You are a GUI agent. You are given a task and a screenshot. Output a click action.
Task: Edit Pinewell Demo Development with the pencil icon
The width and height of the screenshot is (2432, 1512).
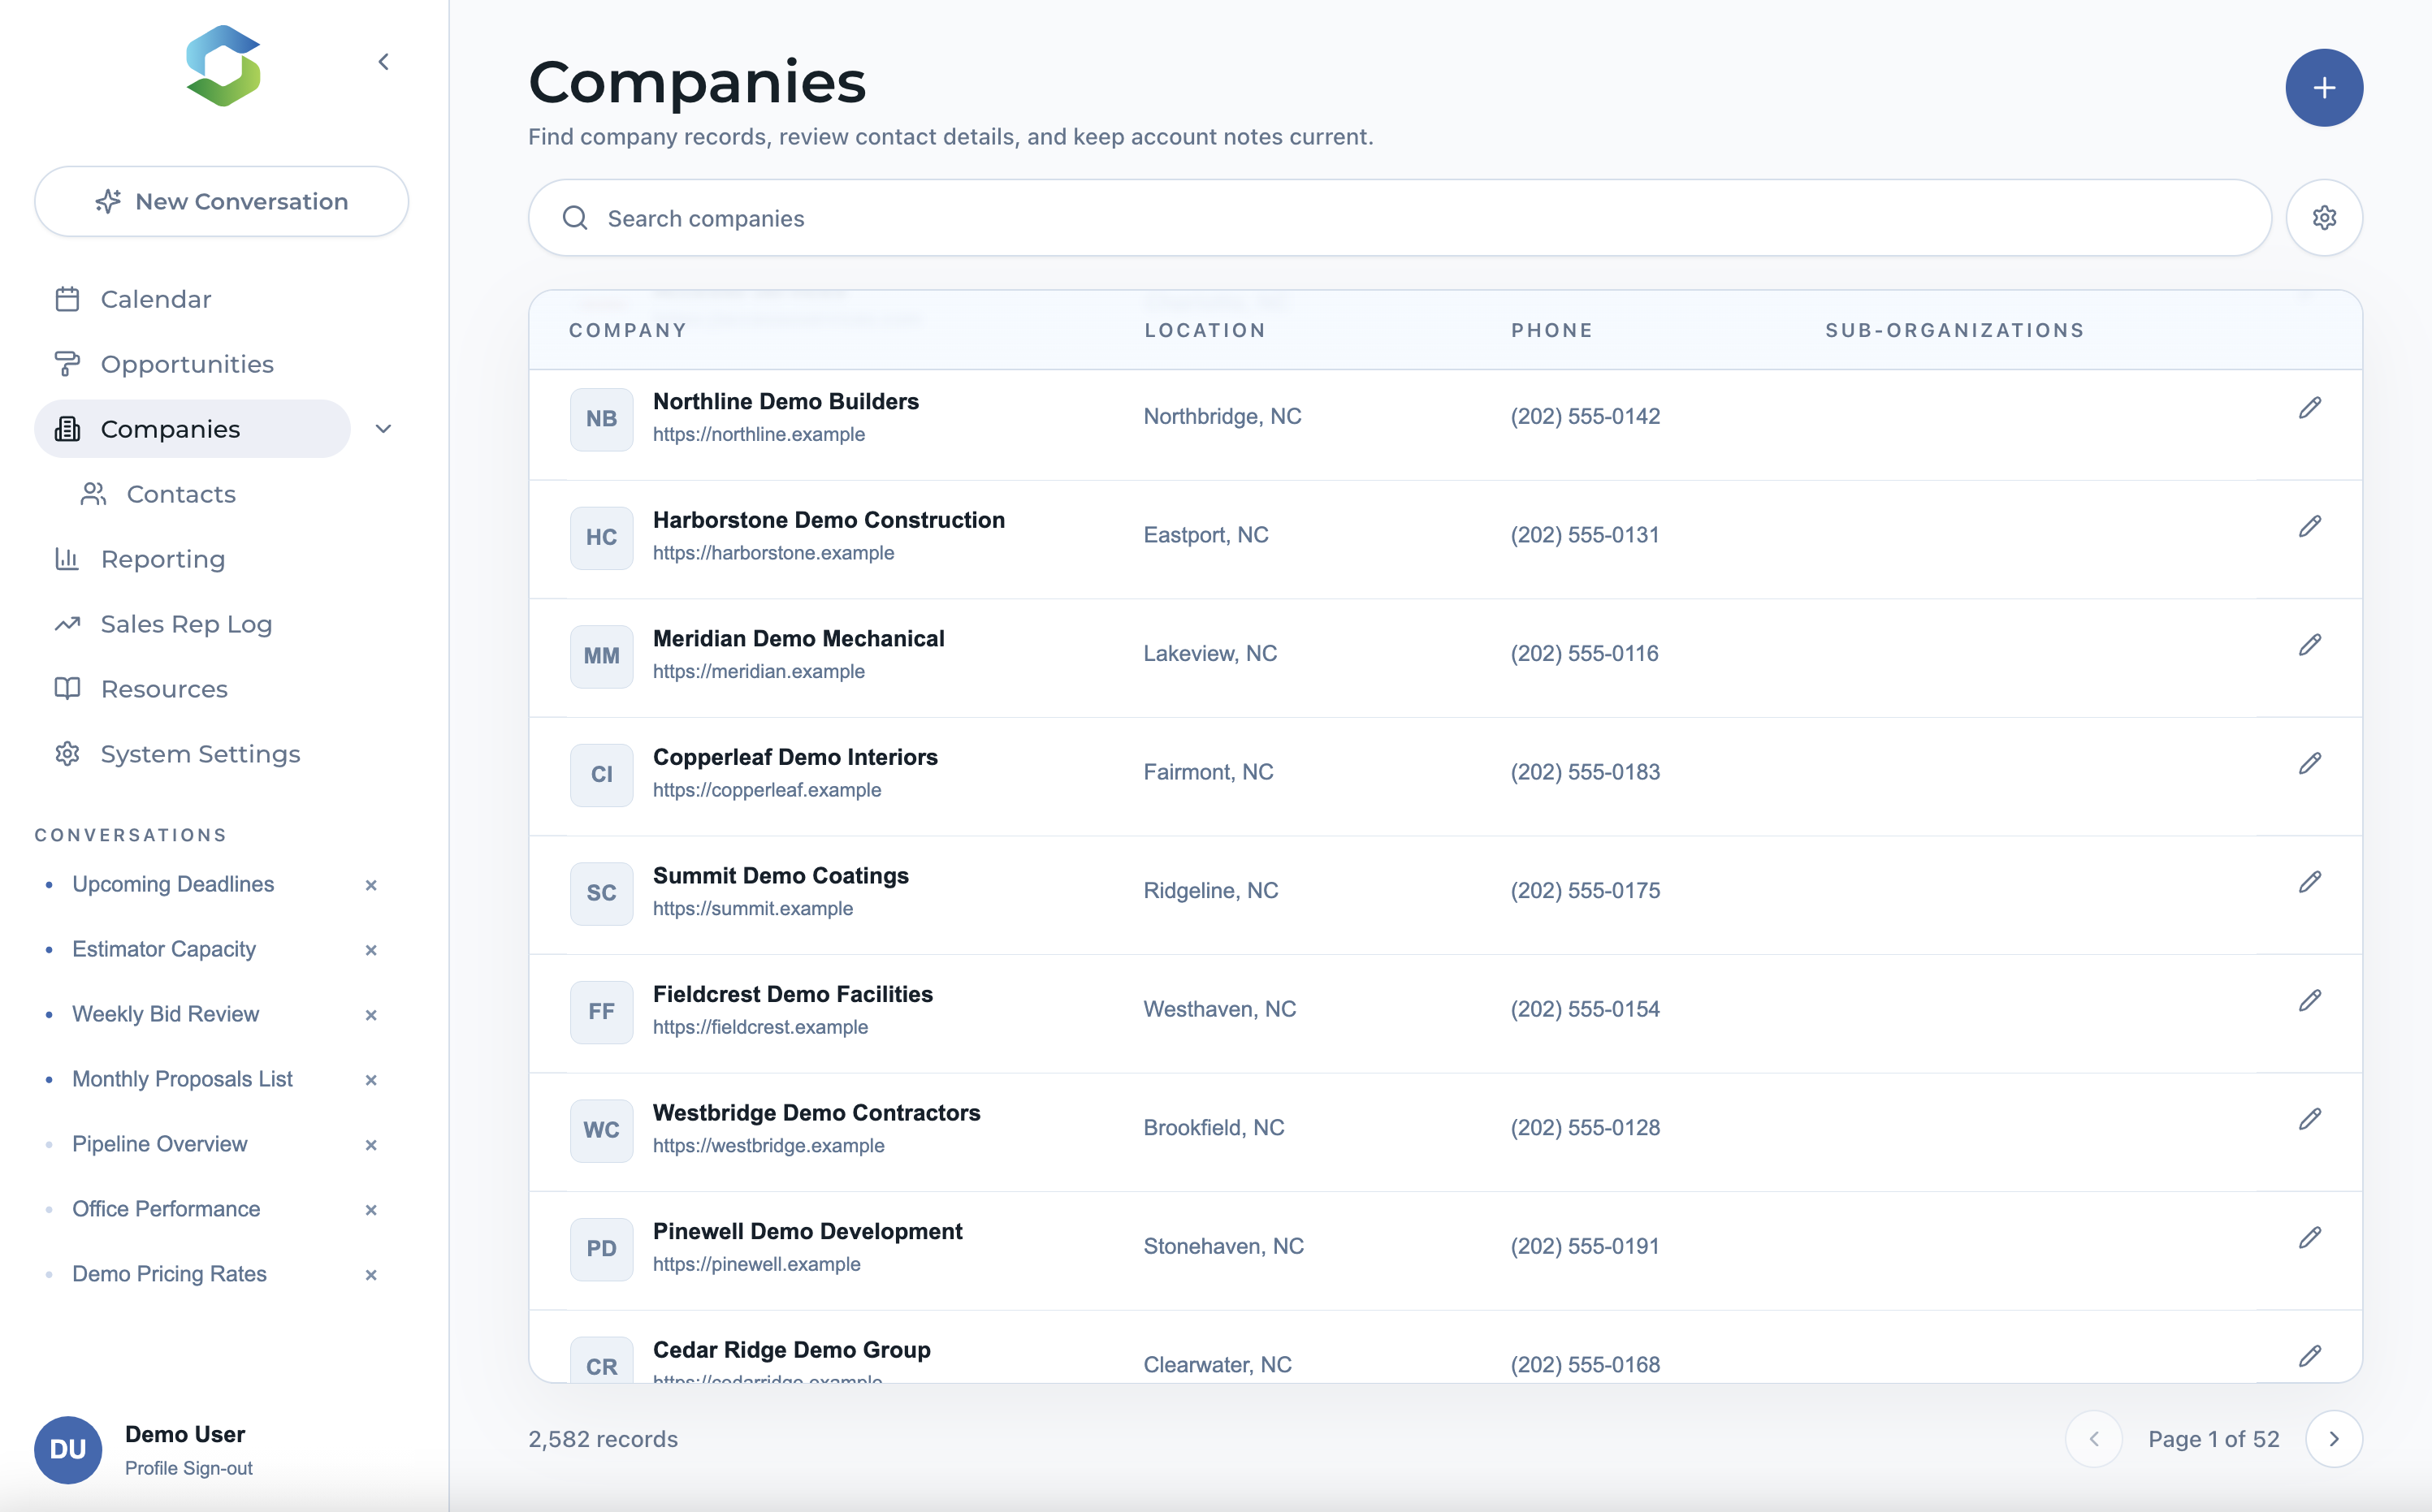2309,1238
